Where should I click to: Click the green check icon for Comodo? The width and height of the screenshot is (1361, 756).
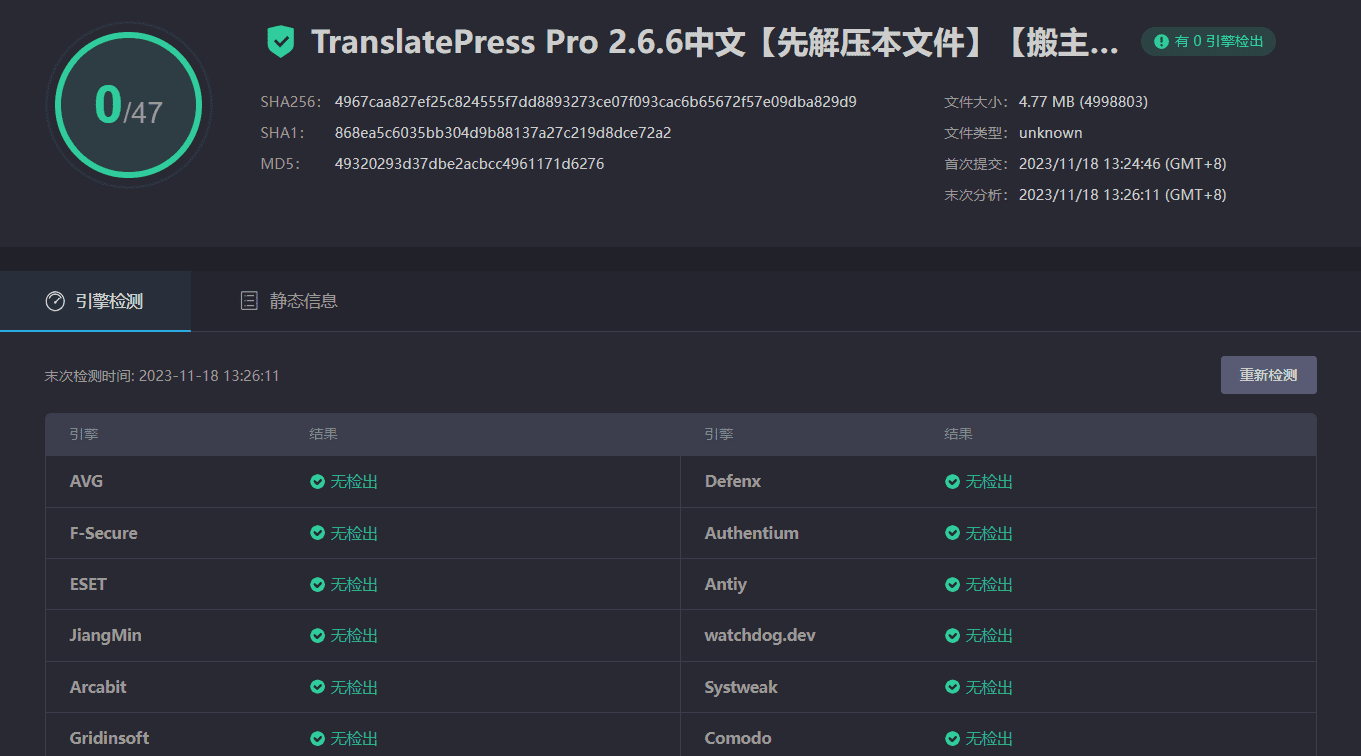click(952, 738)
